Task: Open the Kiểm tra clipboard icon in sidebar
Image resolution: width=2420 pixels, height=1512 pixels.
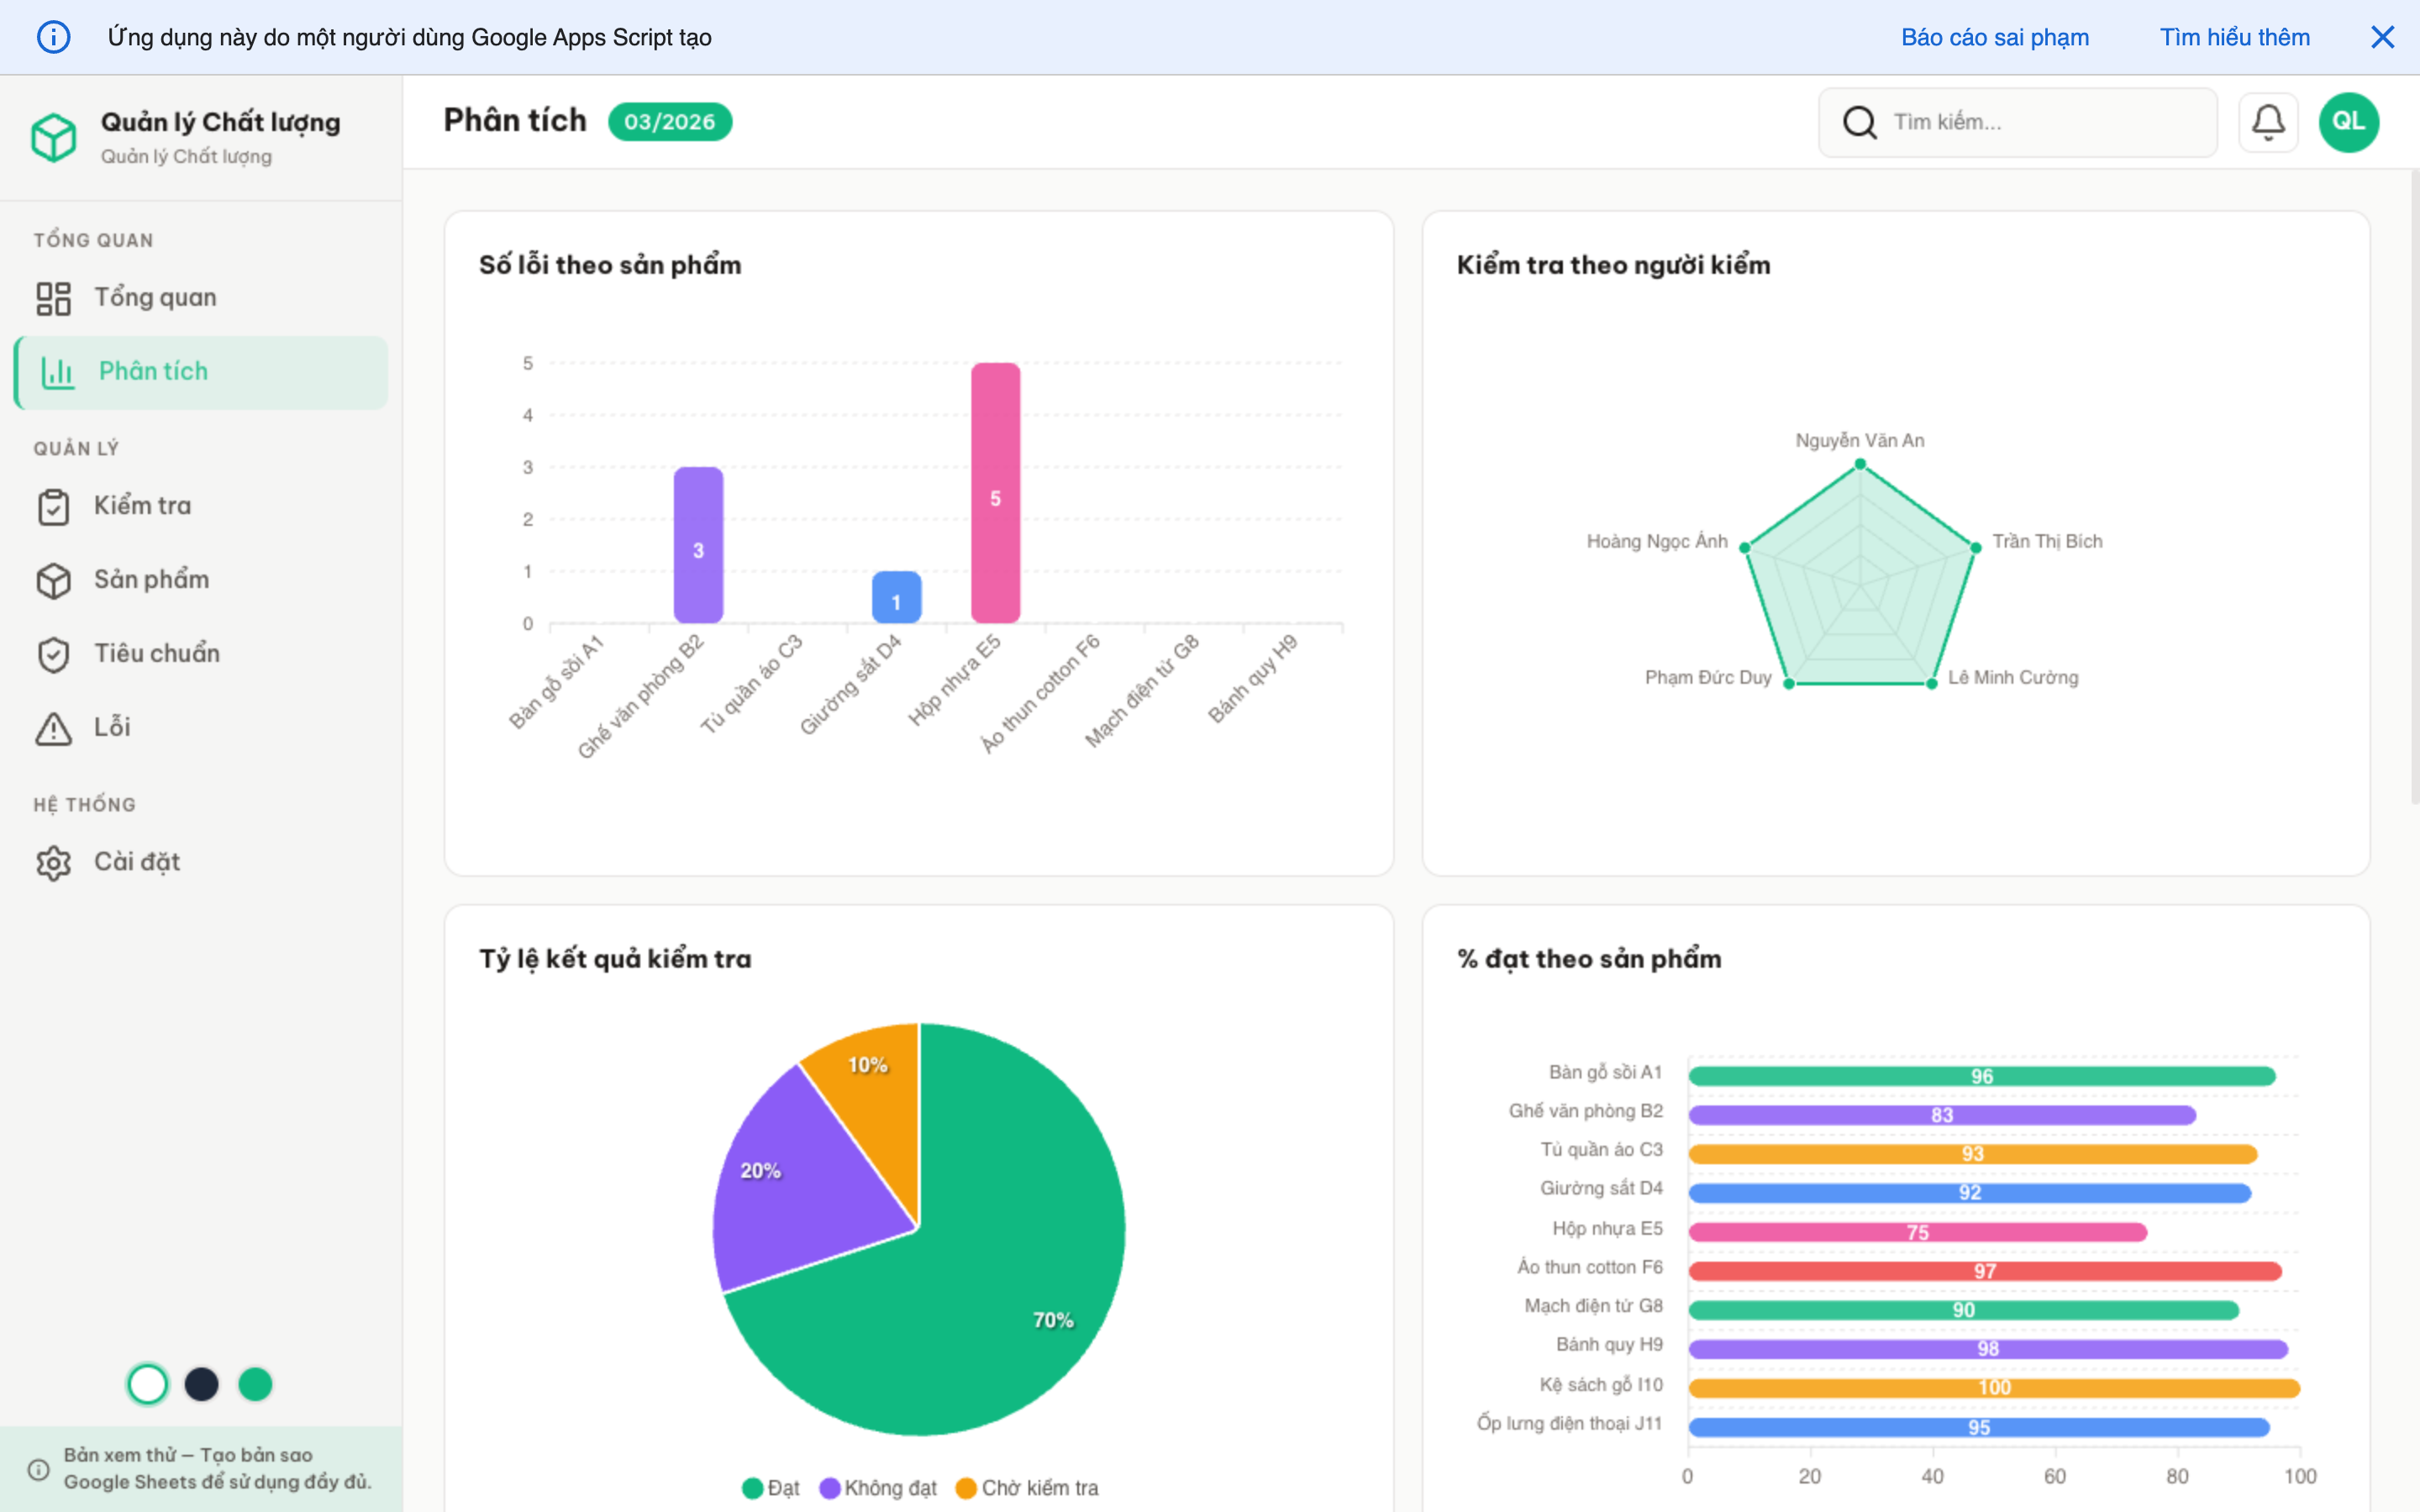Action: 55,505
